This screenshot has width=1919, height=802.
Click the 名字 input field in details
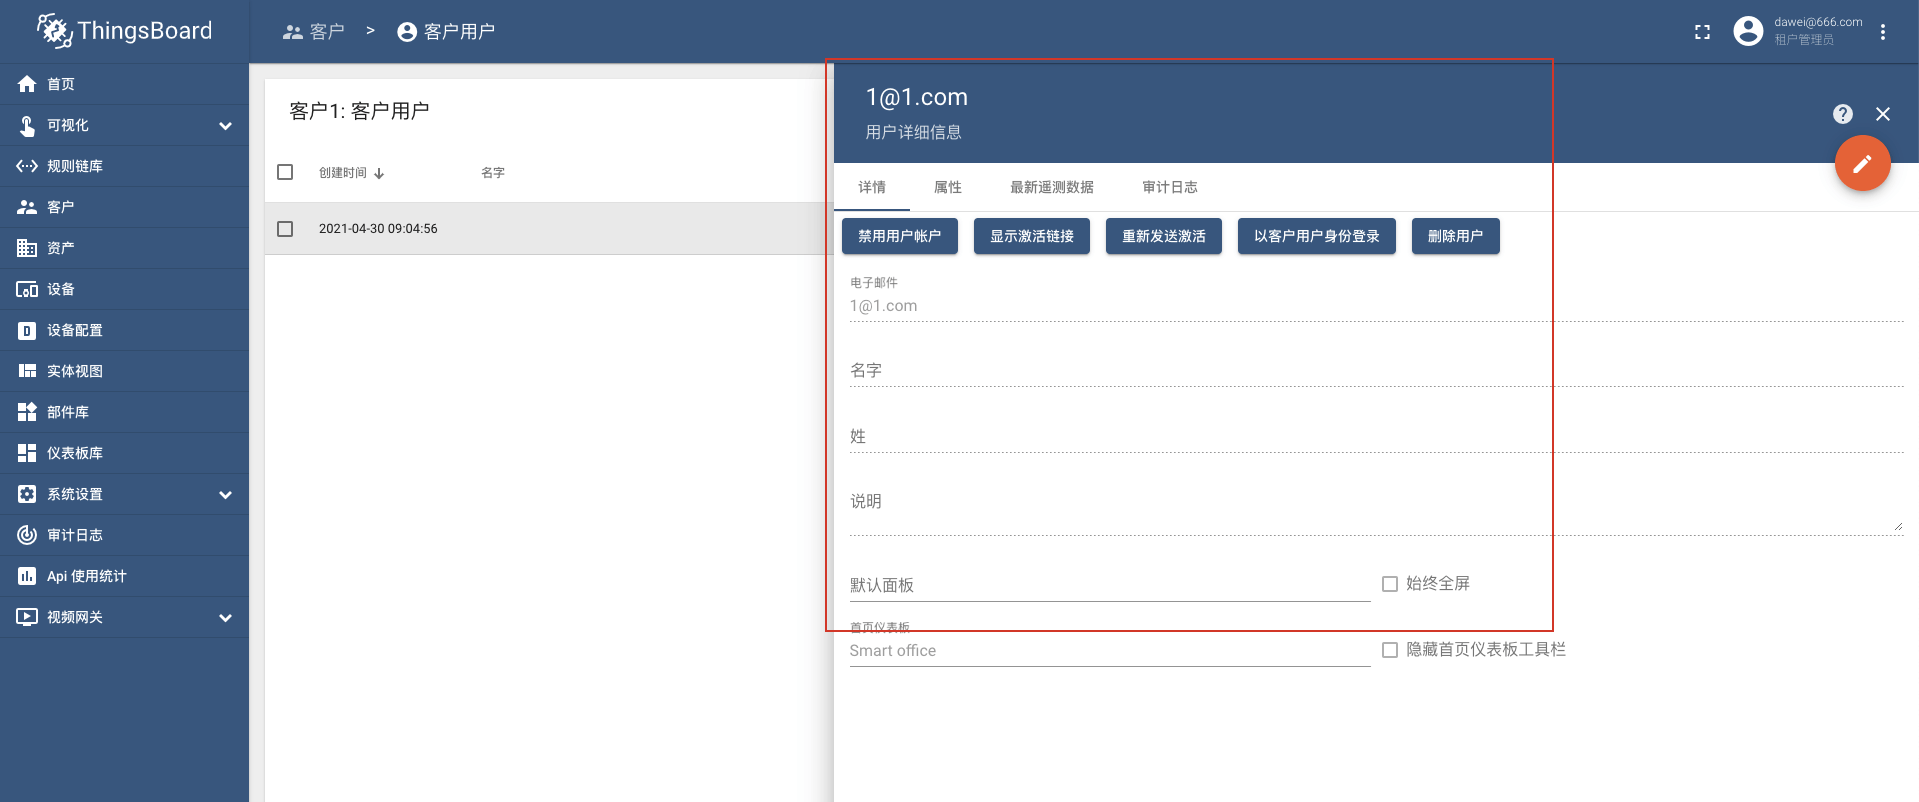(1376, 371)
